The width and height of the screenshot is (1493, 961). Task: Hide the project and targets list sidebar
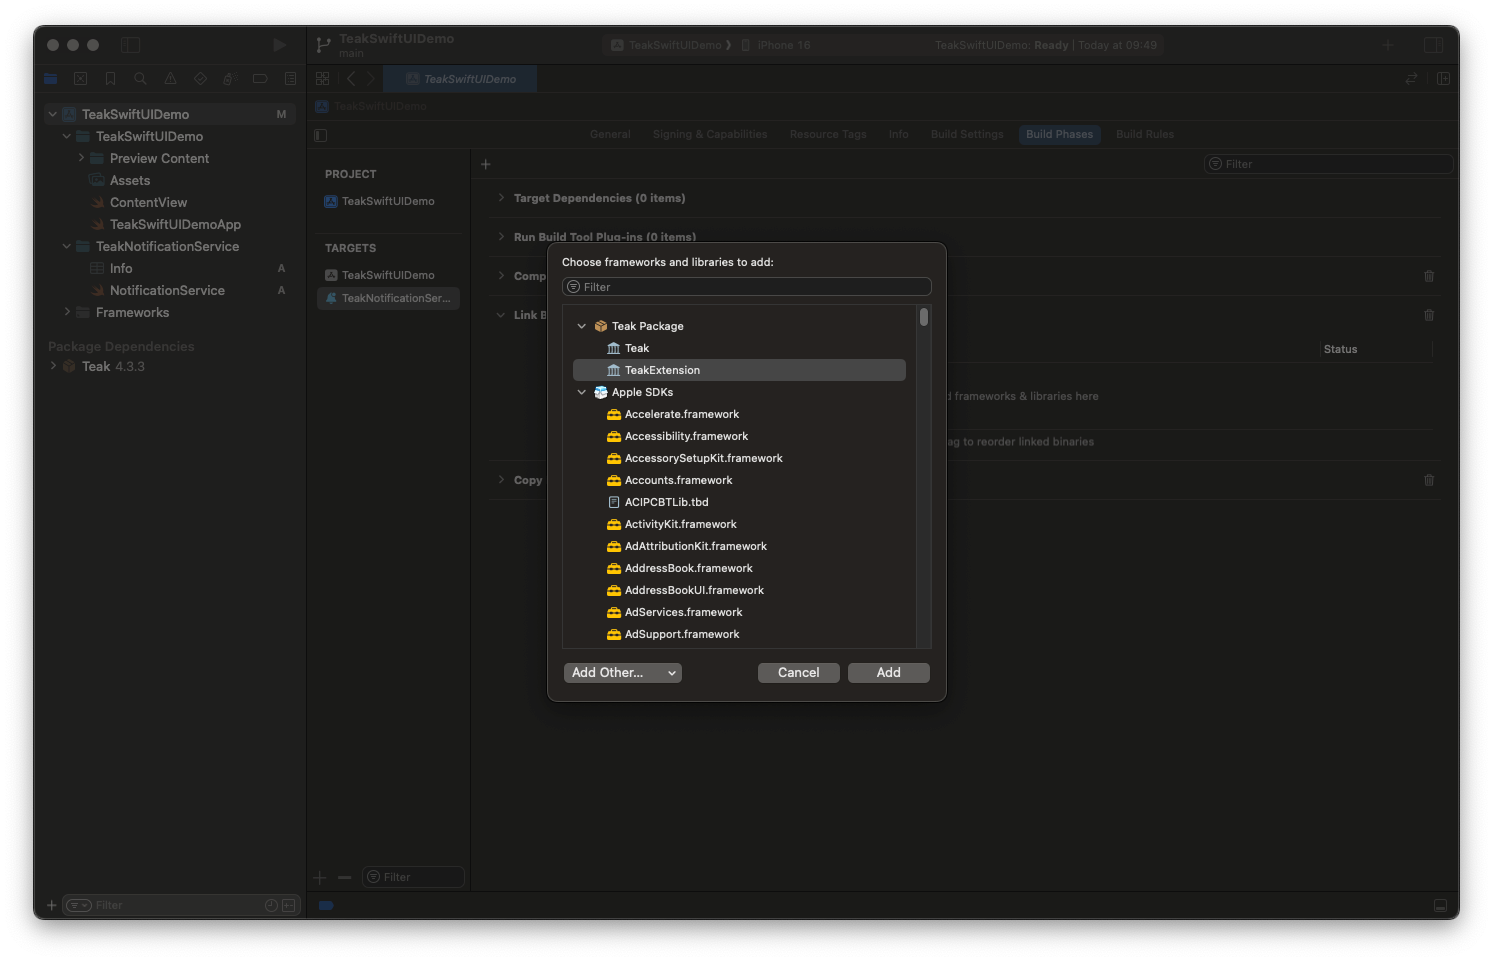321,135
